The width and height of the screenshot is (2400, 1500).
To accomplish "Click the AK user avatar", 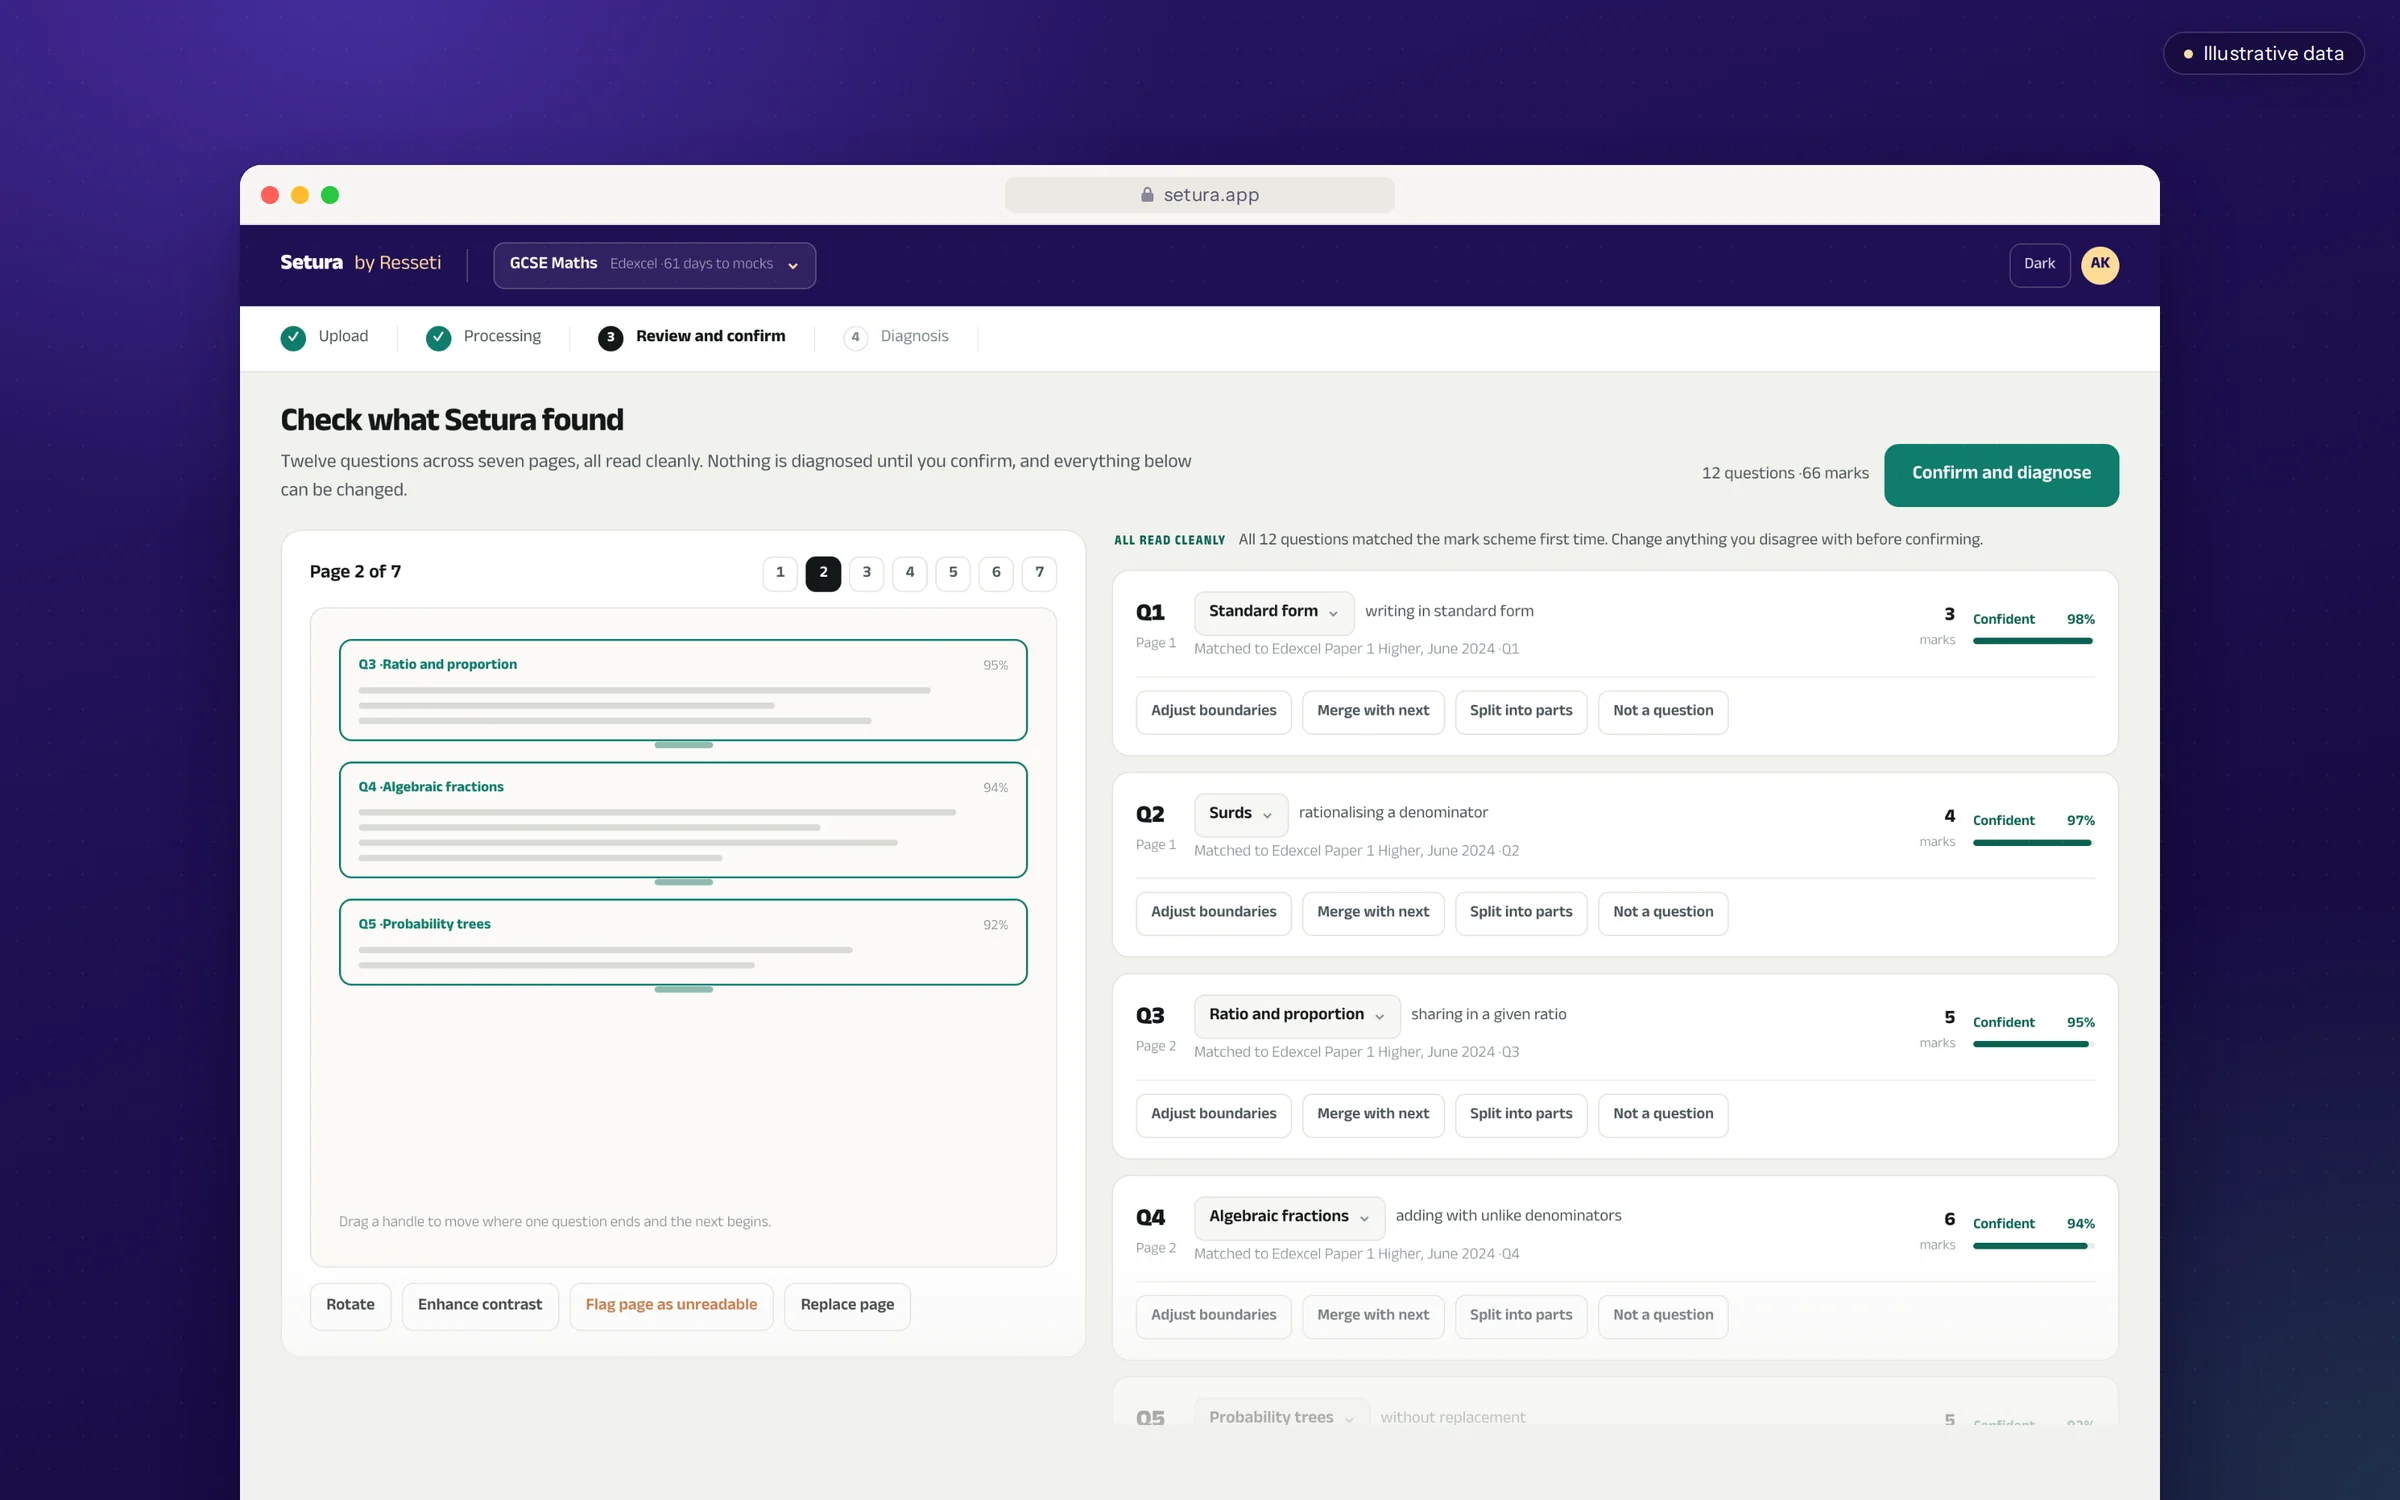I will 2099,264.
